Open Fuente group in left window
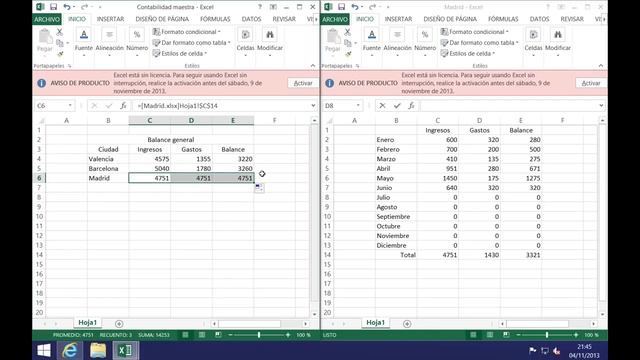 pyautogui.click(x=84, y=42)
